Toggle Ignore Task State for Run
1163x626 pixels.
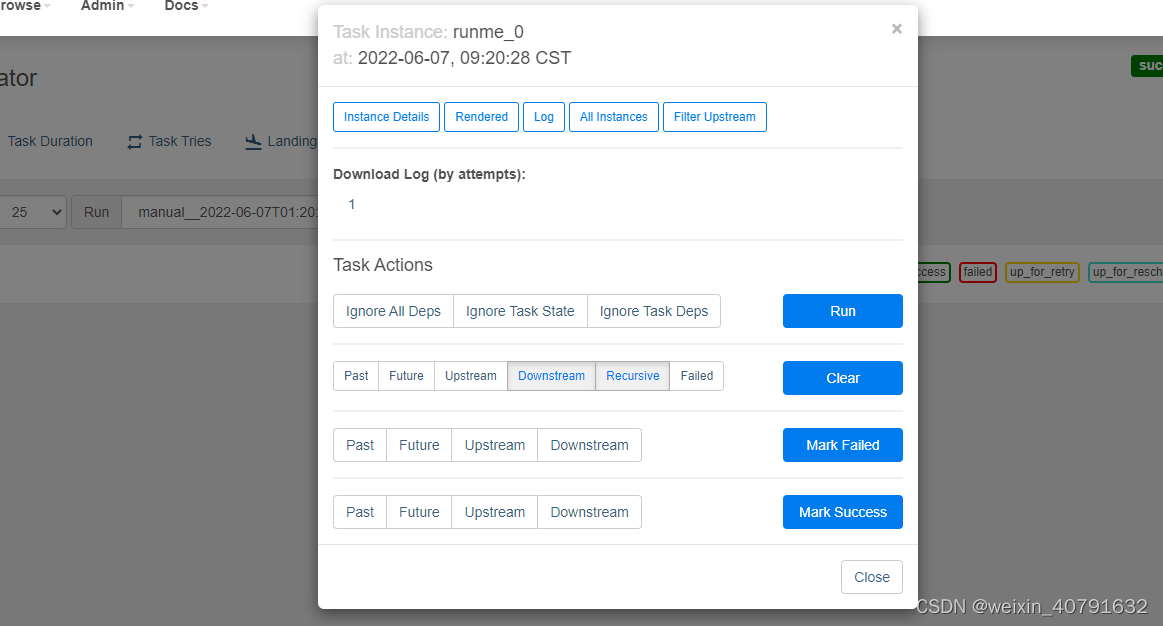click(x=520, y=312)
